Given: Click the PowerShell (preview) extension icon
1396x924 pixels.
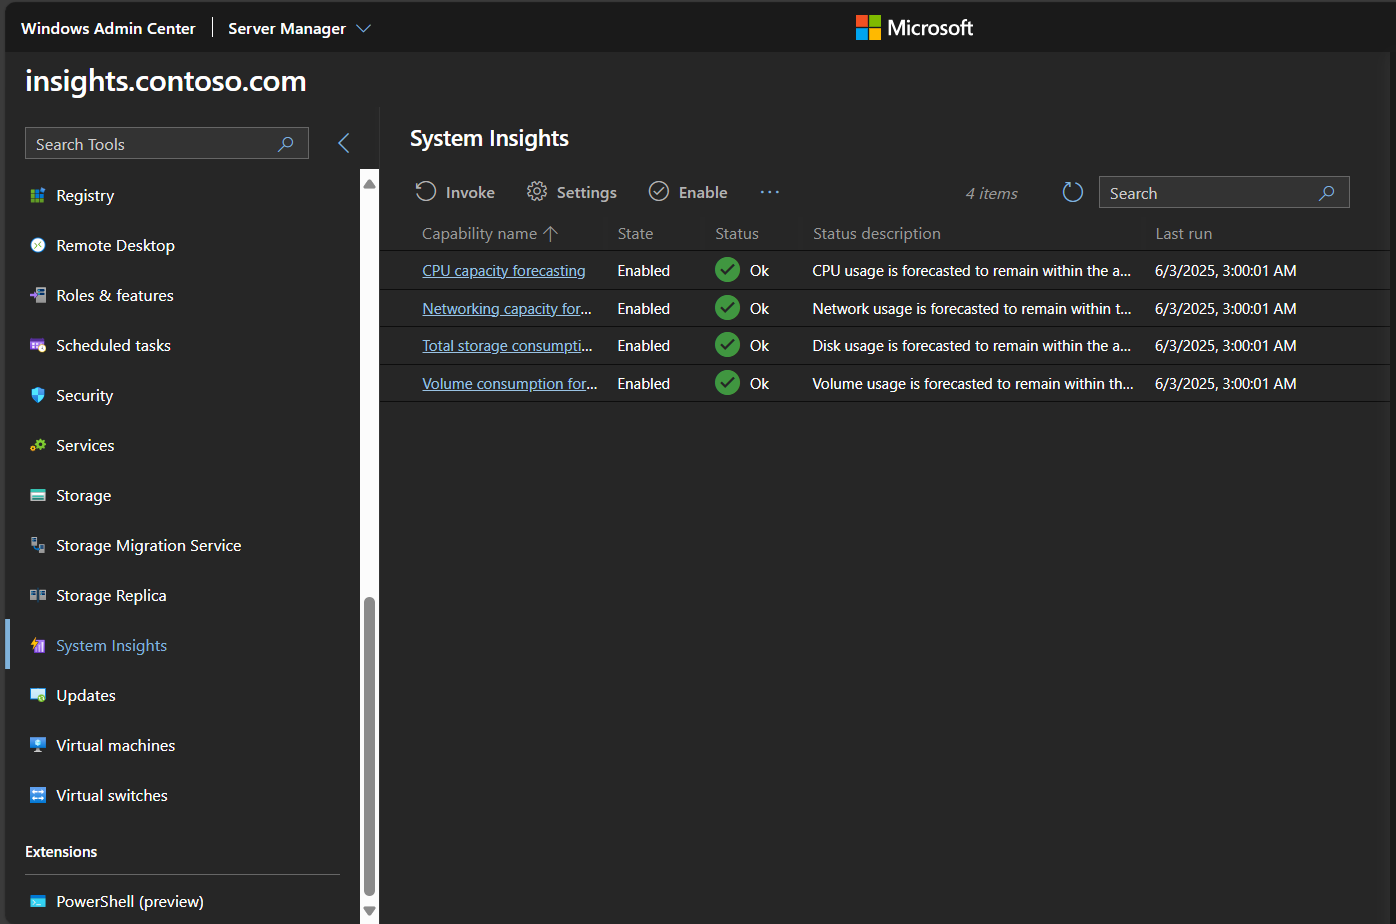Looking at the screenshot, I should (38, 902).
